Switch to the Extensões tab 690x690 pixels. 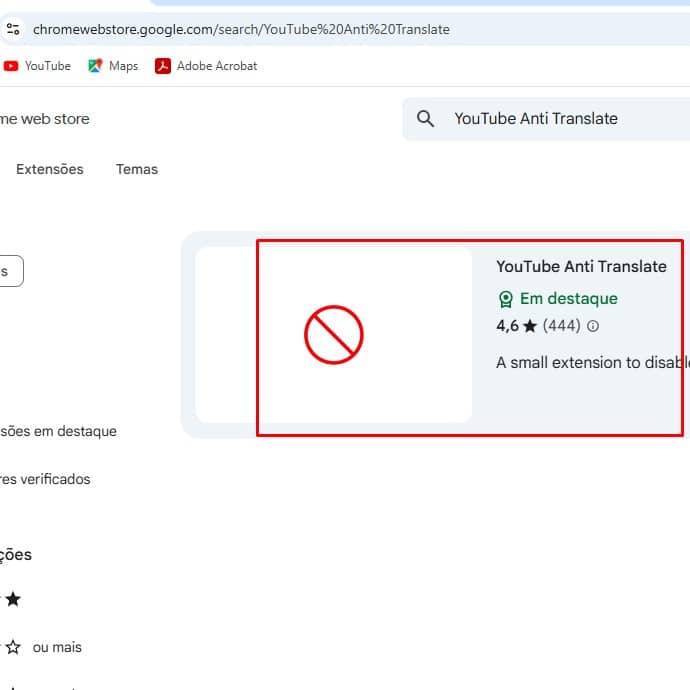click(x=50, y=170)
